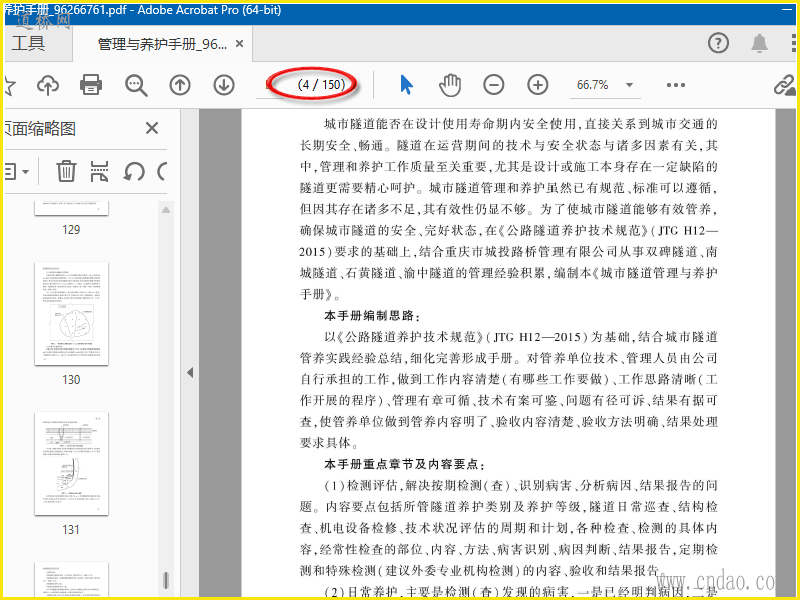Click the heading 本手册重点章节及内容要点

(404, 464)
